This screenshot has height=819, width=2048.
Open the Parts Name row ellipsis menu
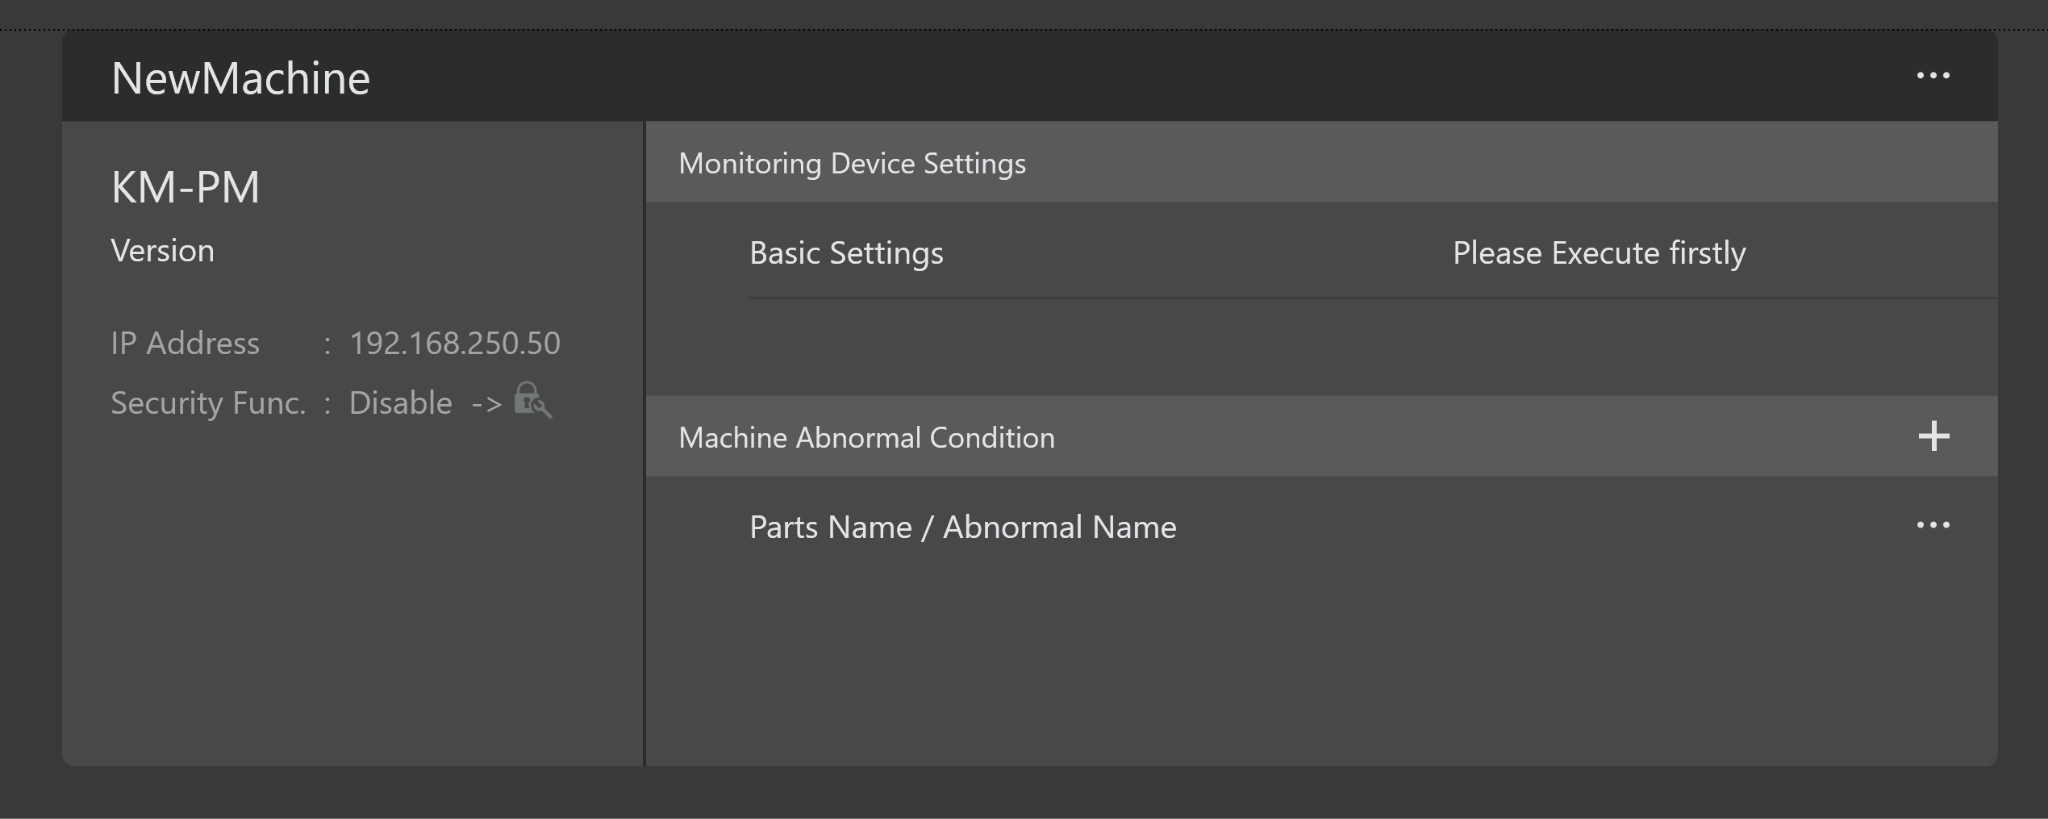coord(1932,525)
